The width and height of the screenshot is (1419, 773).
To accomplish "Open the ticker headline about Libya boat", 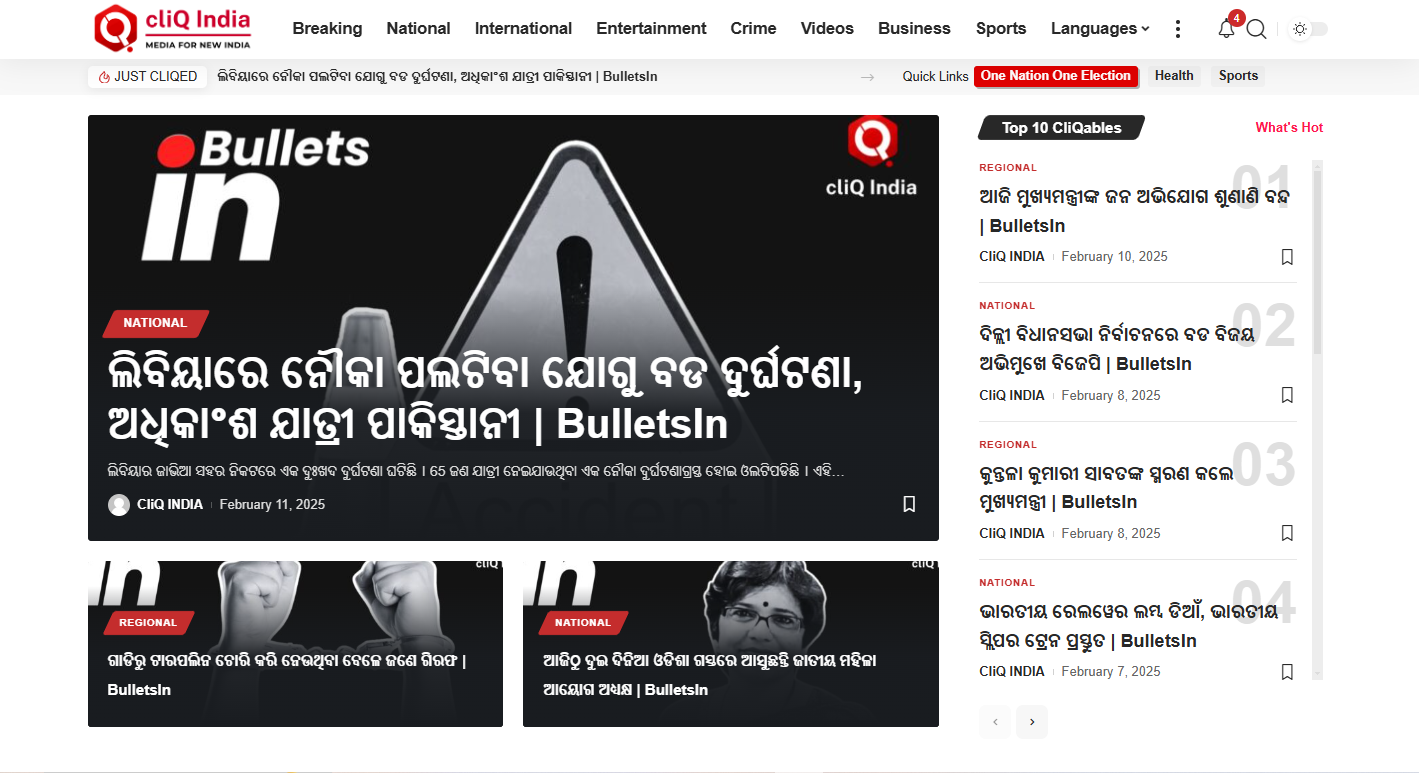I will click(x=437, y=76).
